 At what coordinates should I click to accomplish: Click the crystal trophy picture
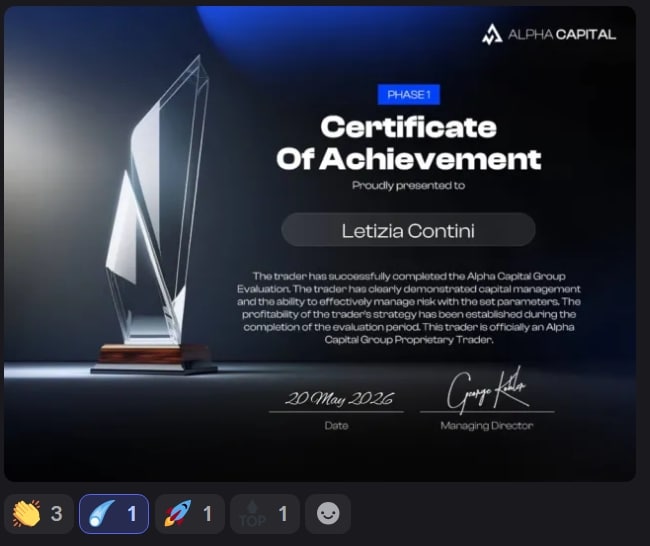pyautogui.click(x=155, y=216)
